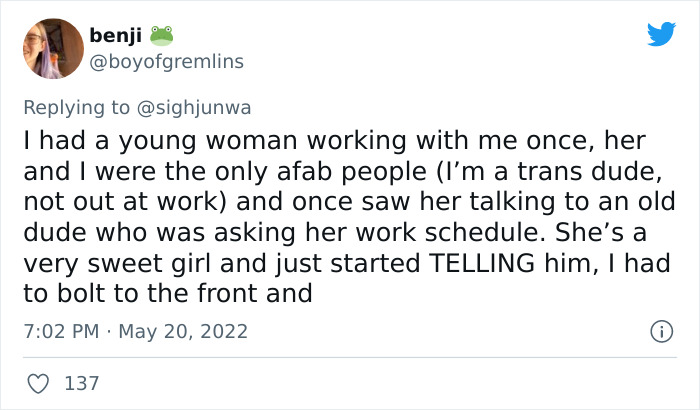This screenshot has height=410, width=700.
Task: Click the May 20, 2022 date
Action: pos(182,330)
